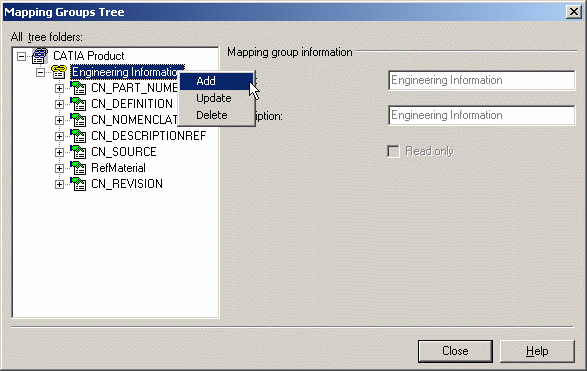Image resolution: width=587 pixels, height=371 pixels.
Task: Select the CN_REVISION tree label
Action: (127, 184)
